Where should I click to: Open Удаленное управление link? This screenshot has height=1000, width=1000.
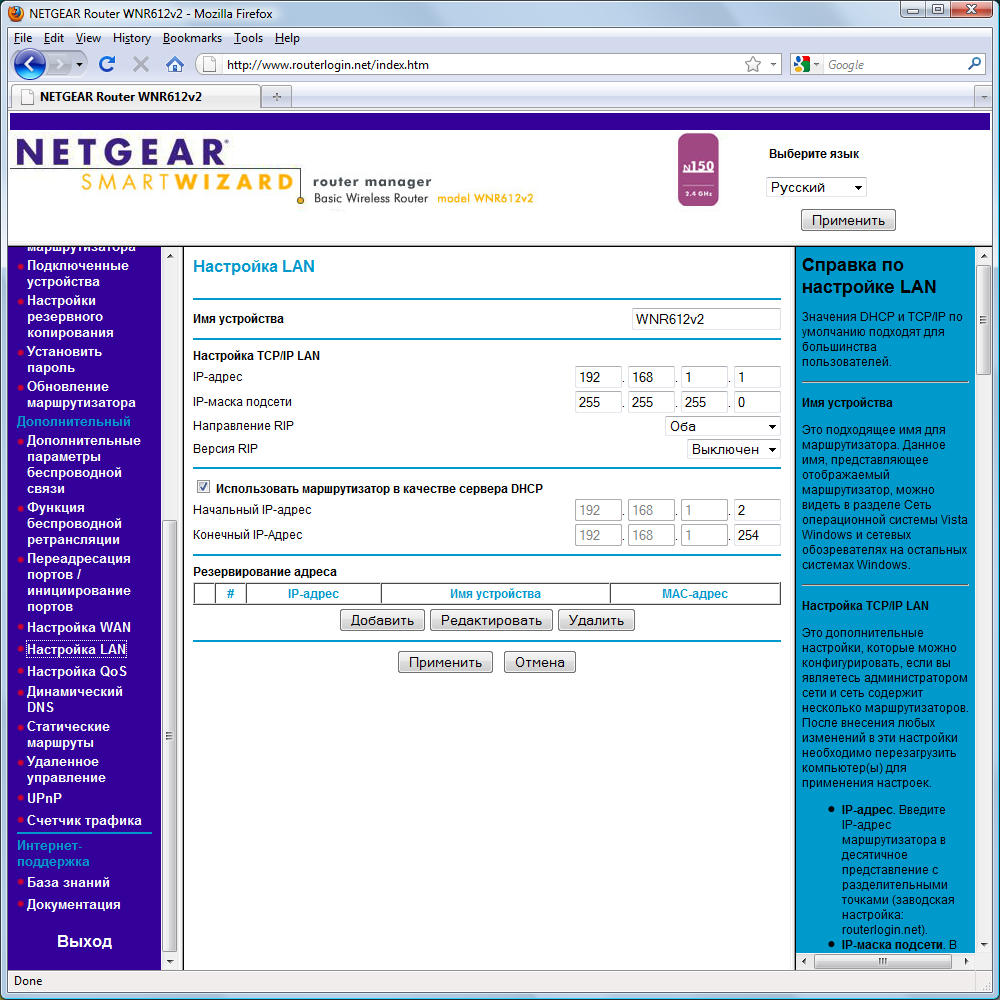click(x=66, y=769)
